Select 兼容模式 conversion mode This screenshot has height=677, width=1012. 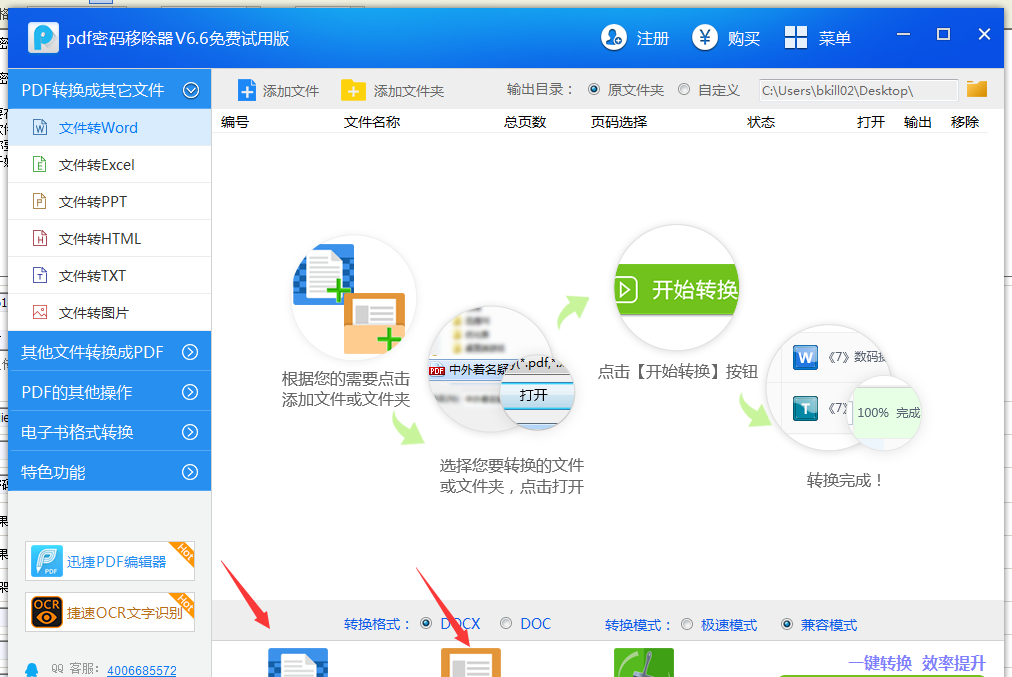[x=787, y=624]
